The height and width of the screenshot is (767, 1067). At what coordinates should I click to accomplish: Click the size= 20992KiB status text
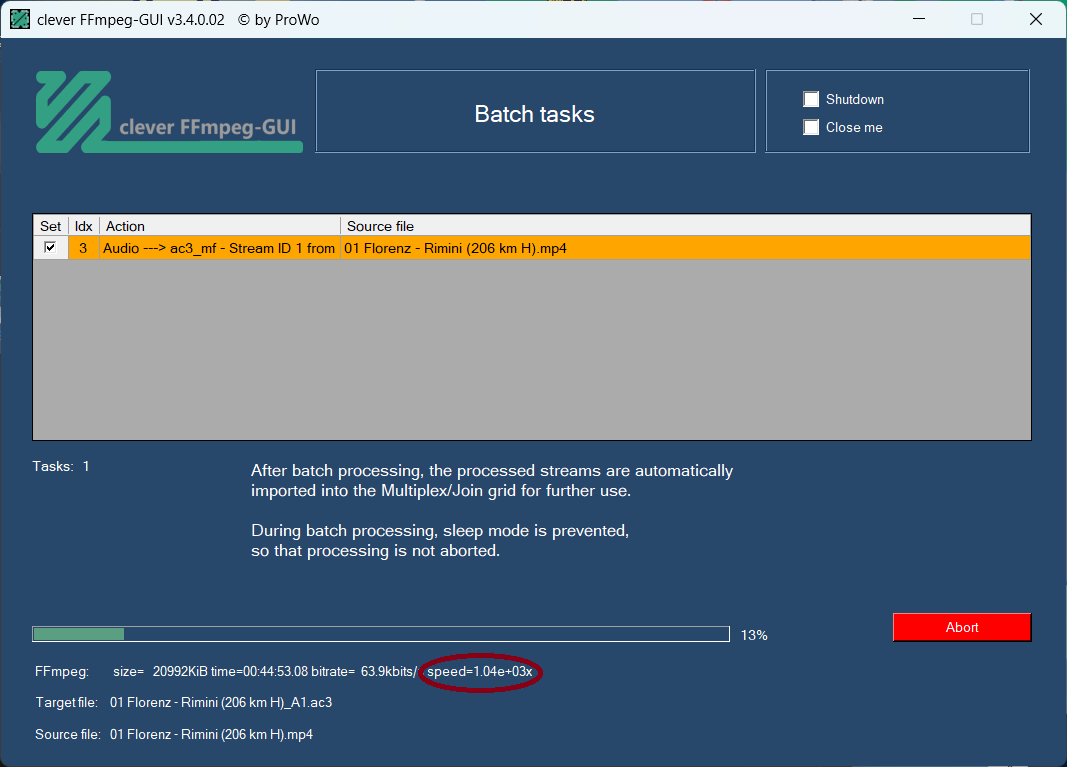click(x=161, y=672)
